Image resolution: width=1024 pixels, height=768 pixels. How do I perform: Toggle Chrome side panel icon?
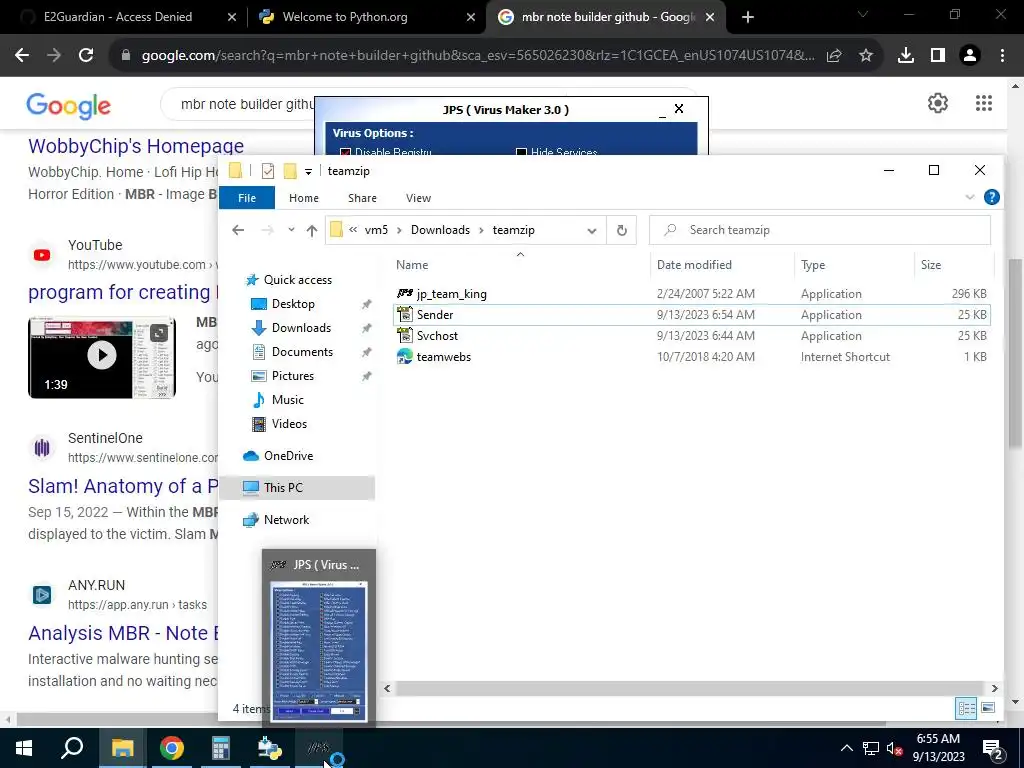(x=938, y=56)
